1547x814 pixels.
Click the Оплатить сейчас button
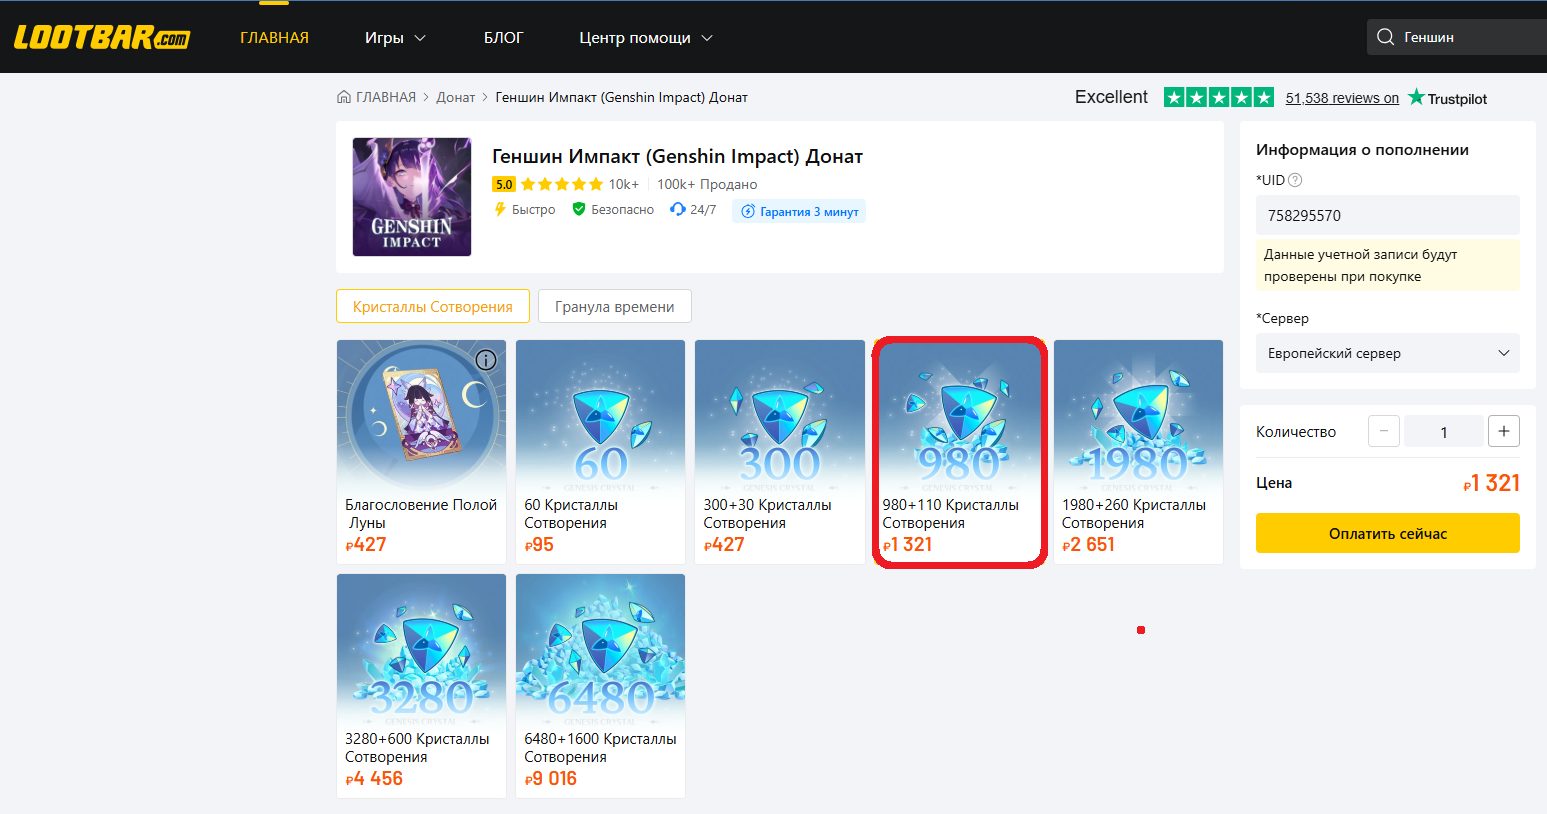coord(1388,533)
